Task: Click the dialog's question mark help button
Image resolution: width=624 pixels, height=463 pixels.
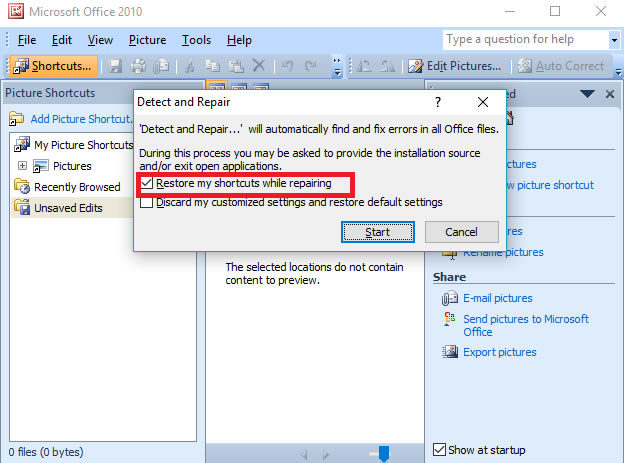Action: click(438, 102)
